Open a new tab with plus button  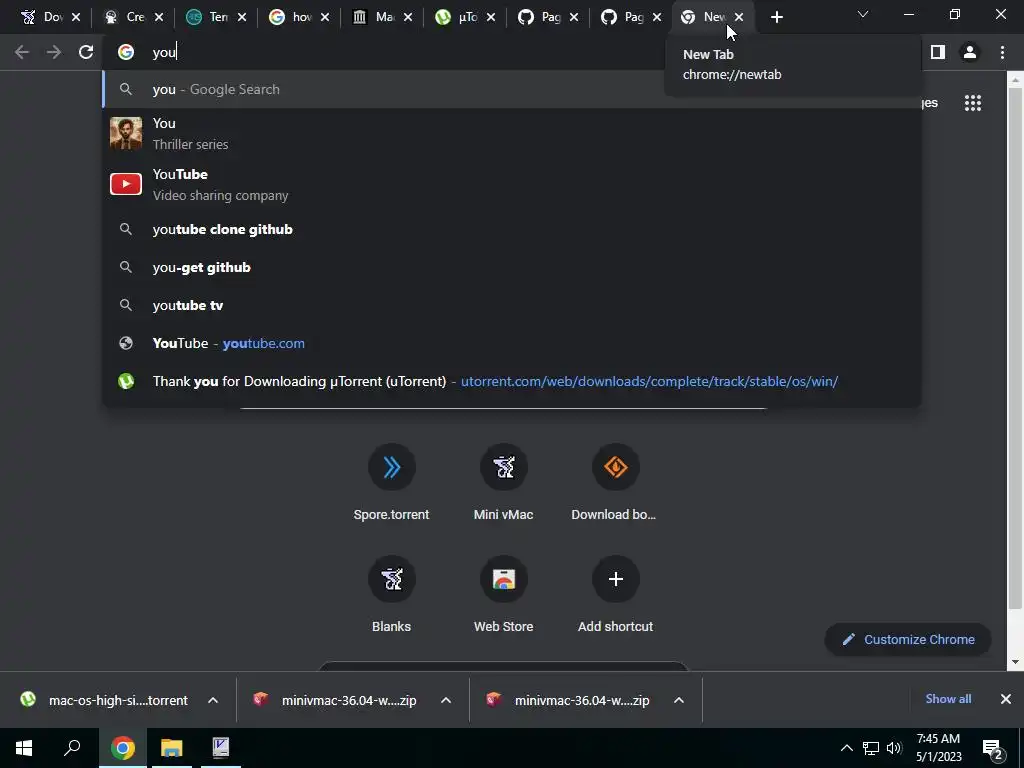(776, 18)
